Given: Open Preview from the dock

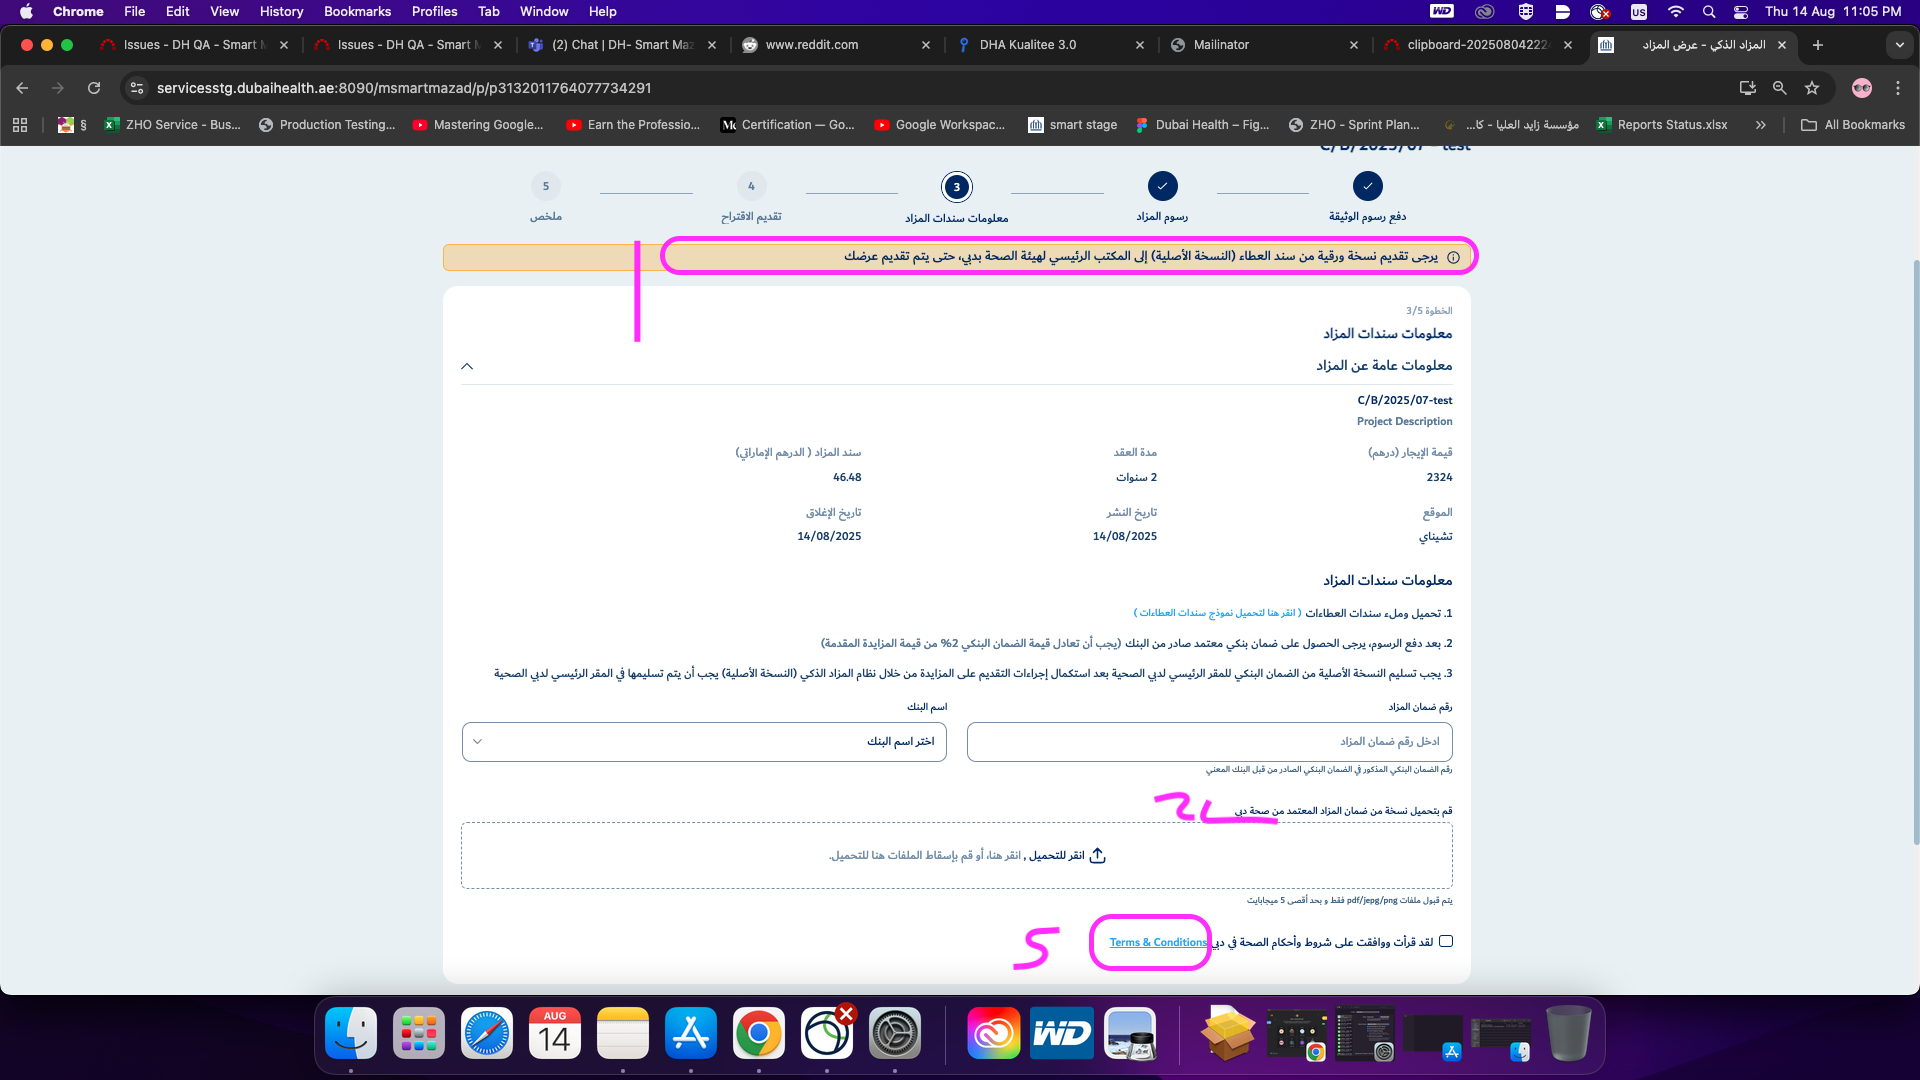Looking at the screenshot, I should [1130, 1034].
